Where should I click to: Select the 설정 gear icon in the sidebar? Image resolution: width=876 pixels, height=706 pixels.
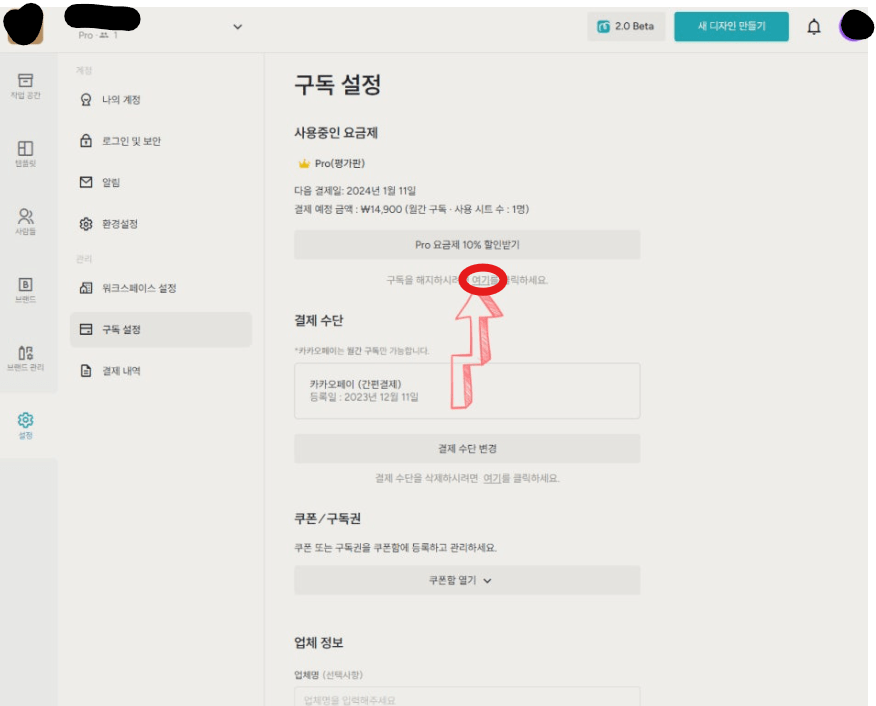pyautogui.click(x=25, y=425)
